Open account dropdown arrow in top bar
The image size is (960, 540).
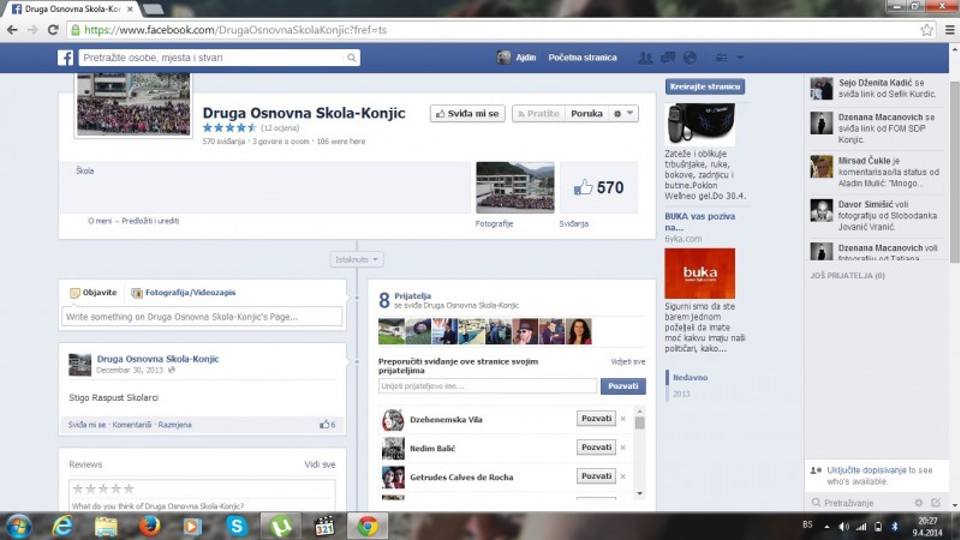point(740,58)
